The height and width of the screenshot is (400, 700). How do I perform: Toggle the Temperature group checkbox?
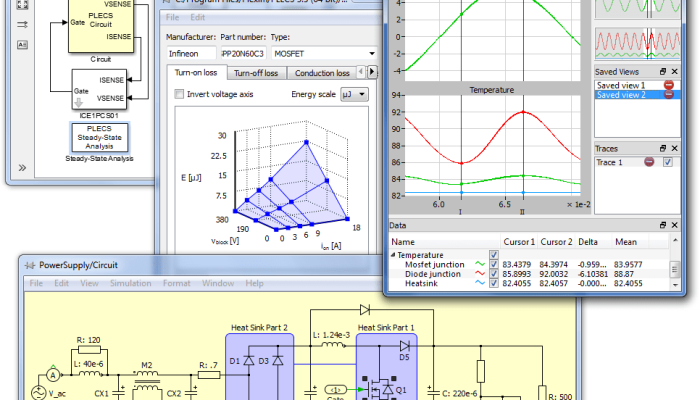[x=494, y=255]
